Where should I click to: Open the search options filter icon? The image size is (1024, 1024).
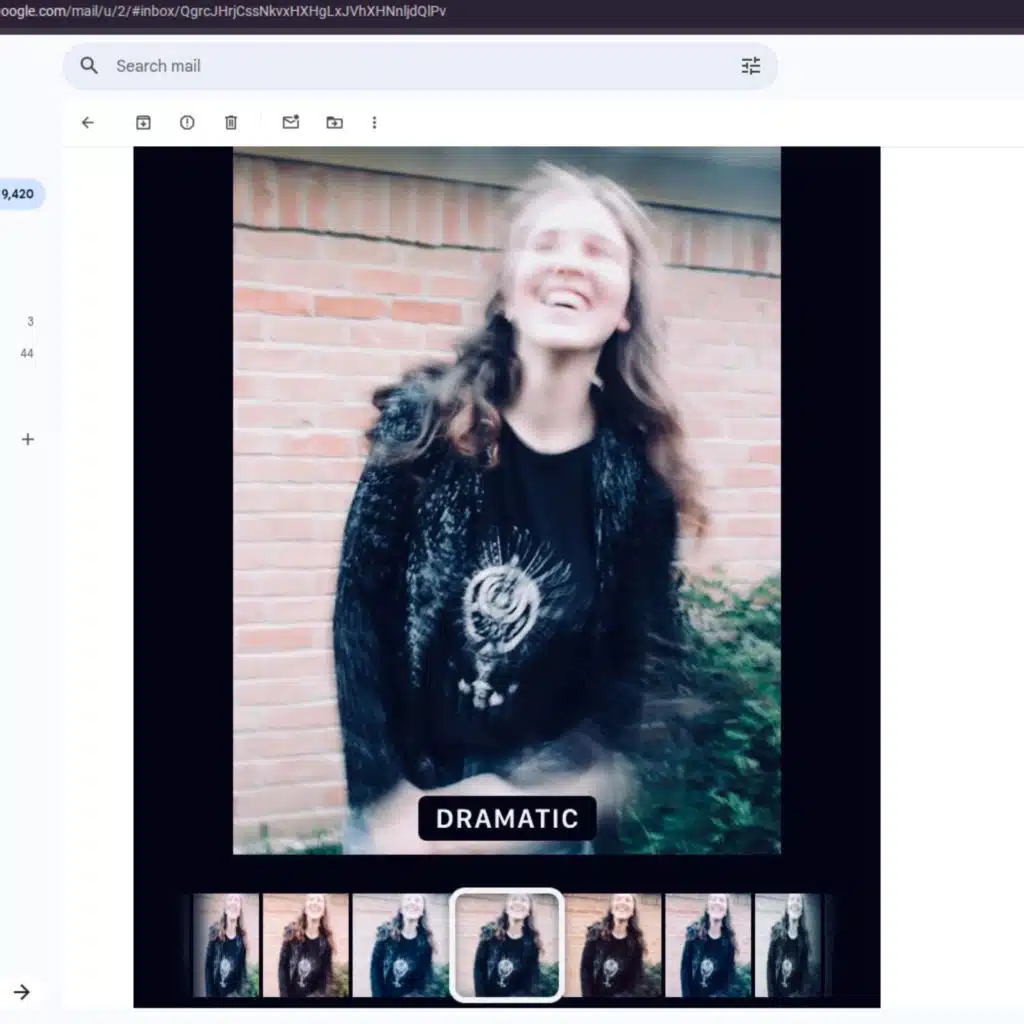[750, 66]
